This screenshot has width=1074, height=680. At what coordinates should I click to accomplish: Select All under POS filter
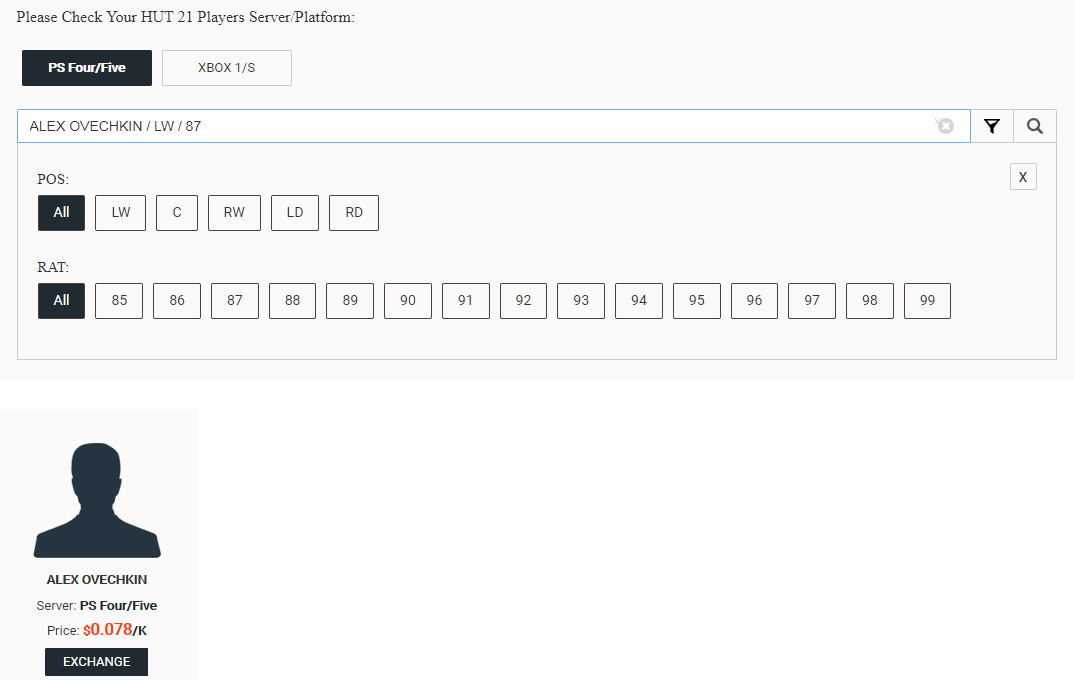pyautogui.click(x=62, y=213)
